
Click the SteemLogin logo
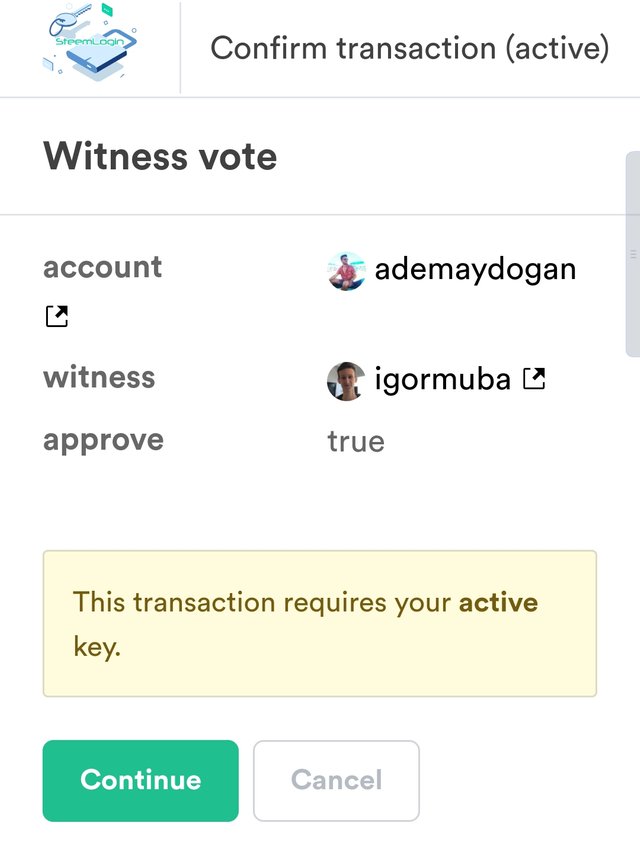(x=90, y=42)
